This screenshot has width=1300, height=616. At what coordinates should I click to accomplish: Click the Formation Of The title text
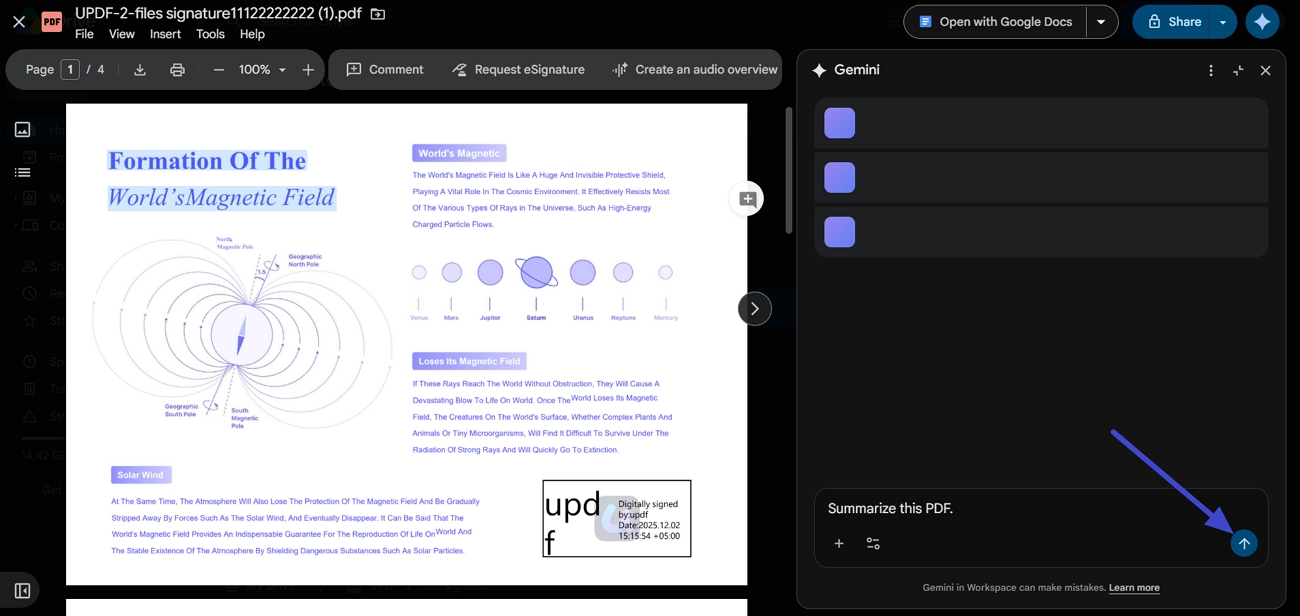tap(207, 161)
